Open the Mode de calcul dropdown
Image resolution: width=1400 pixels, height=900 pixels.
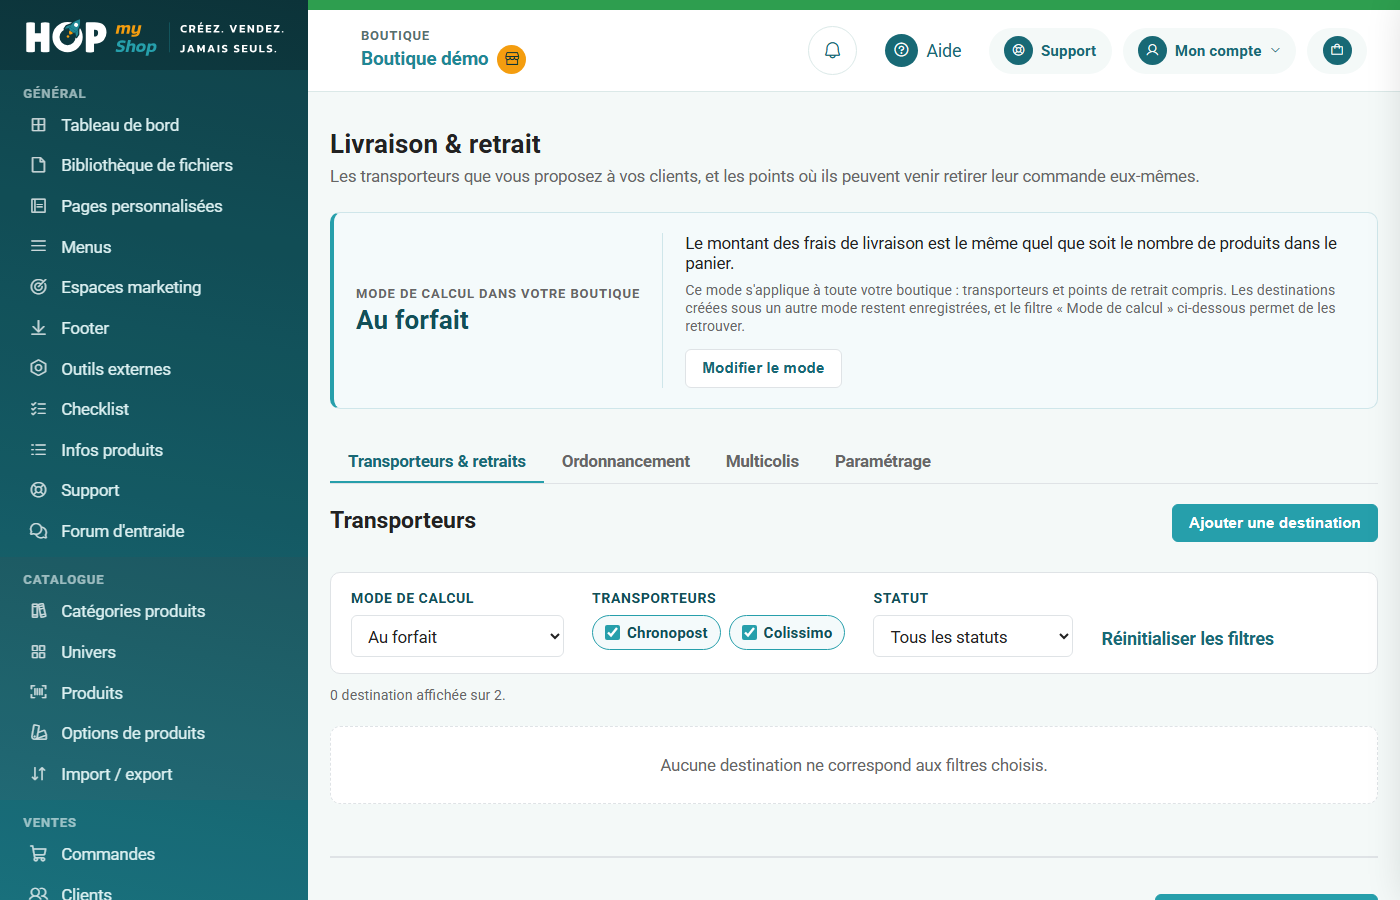coord(457,636)
